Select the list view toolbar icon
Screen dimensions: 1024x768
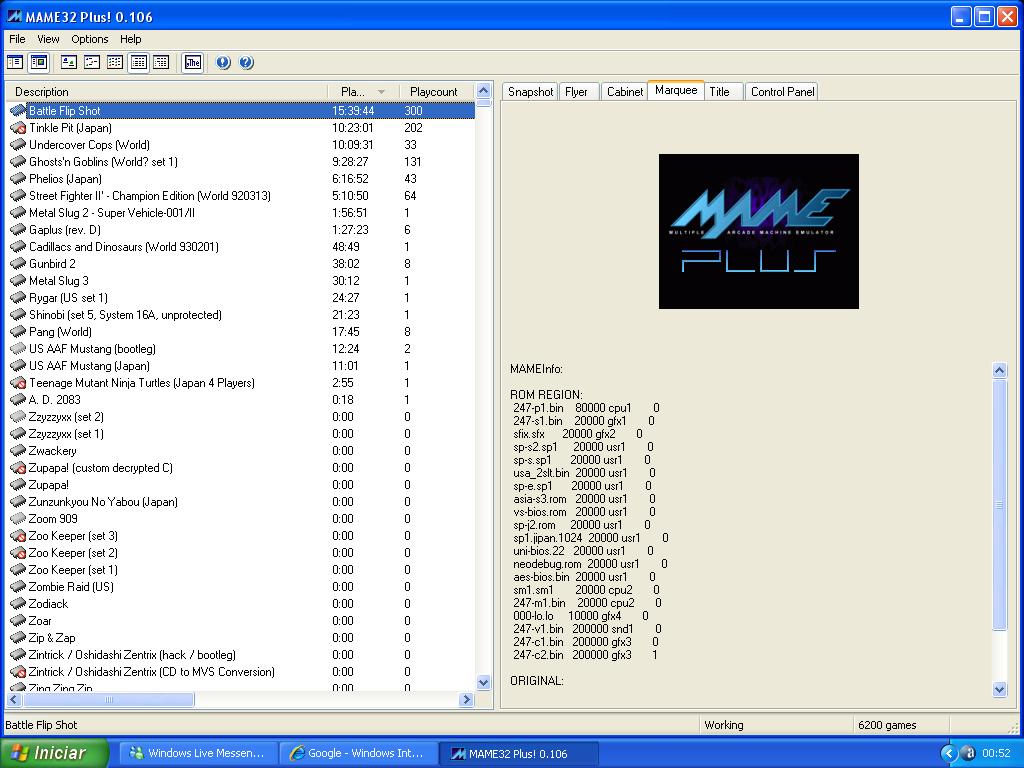point(115,63)
